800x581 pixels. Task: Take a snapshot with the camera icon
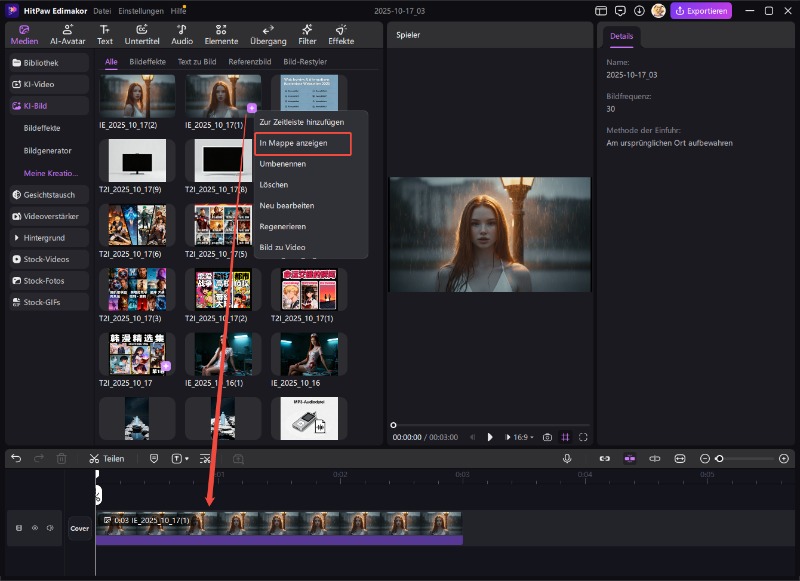(x=547, y=437)
